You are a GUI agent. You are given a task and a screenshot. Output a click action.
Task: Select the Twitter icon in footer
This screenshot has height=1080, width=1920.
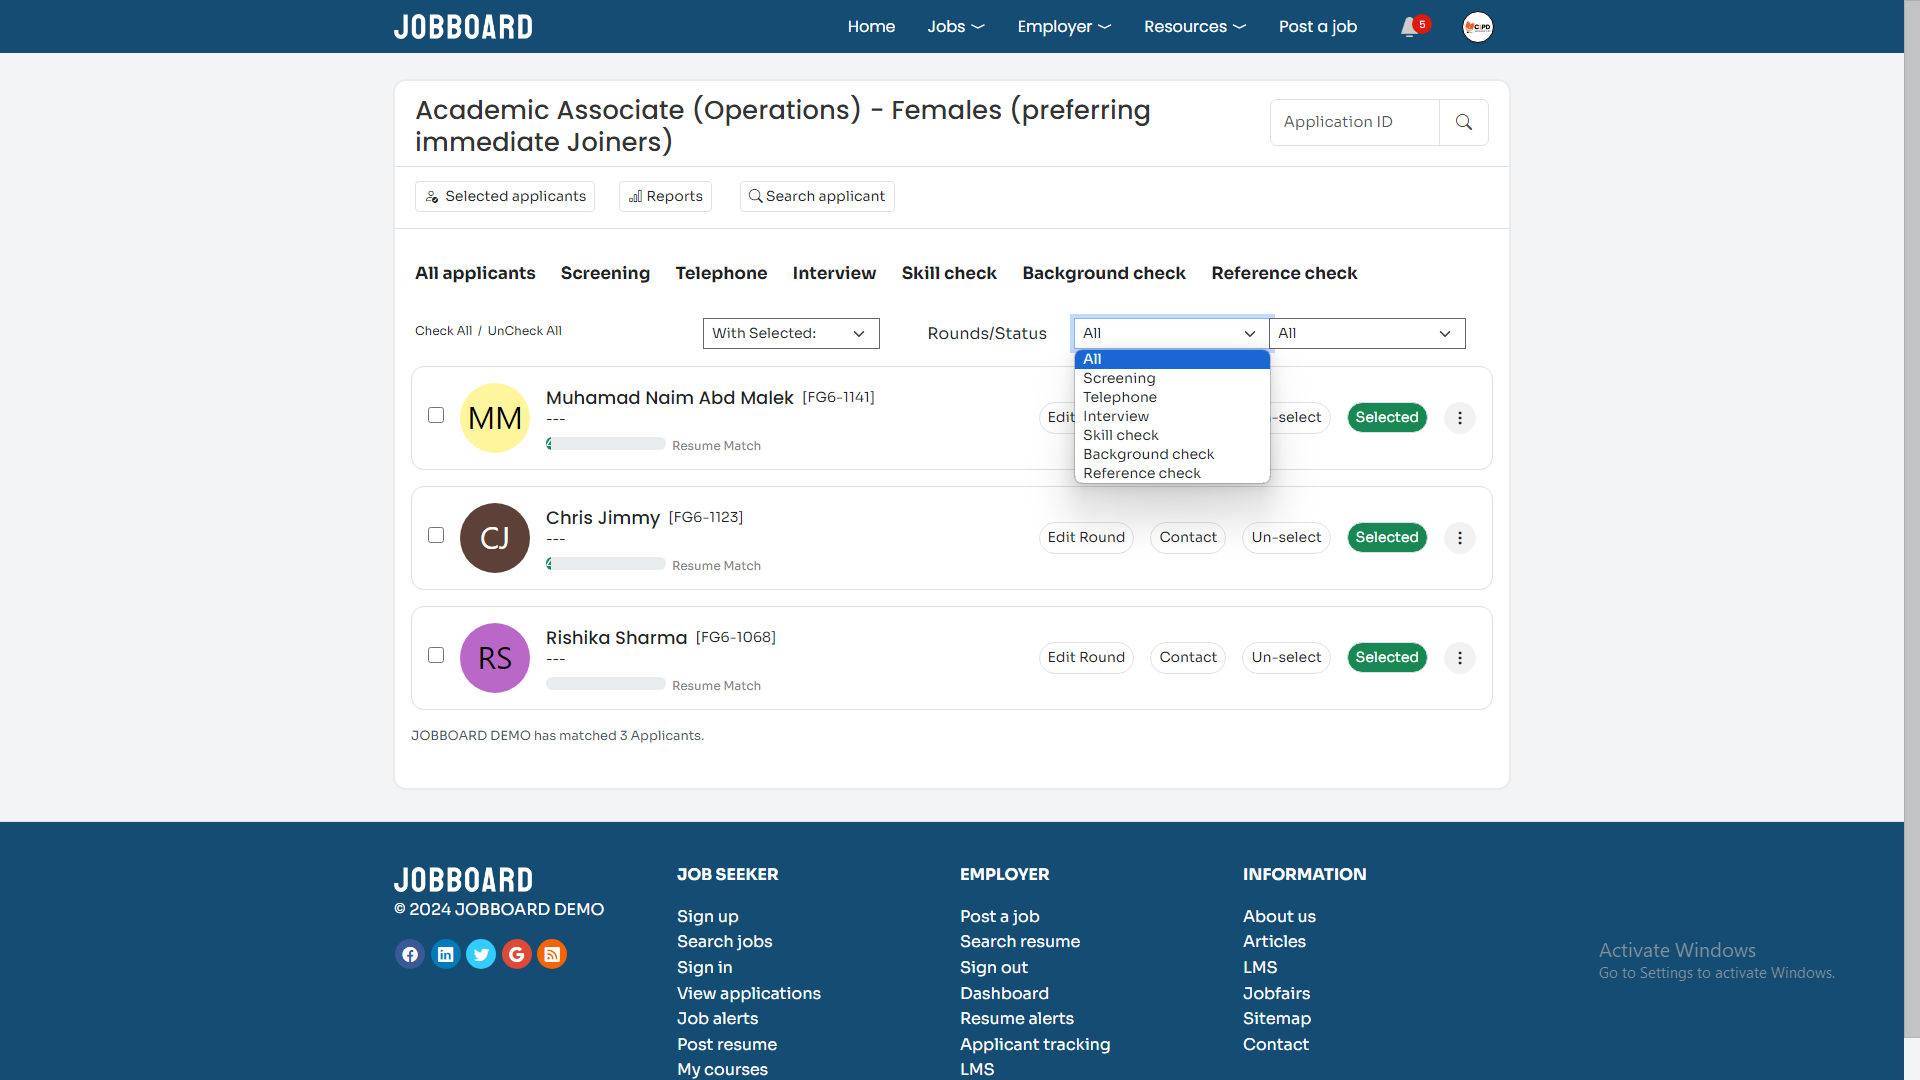(x=481, y=954)
